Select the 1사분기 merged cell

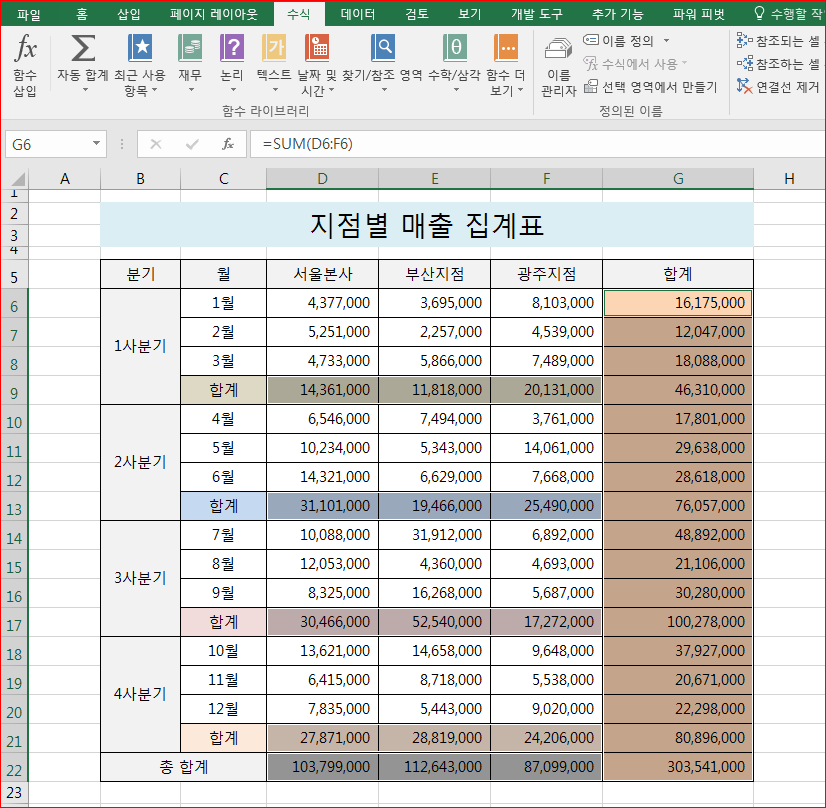tap(140, 346)
